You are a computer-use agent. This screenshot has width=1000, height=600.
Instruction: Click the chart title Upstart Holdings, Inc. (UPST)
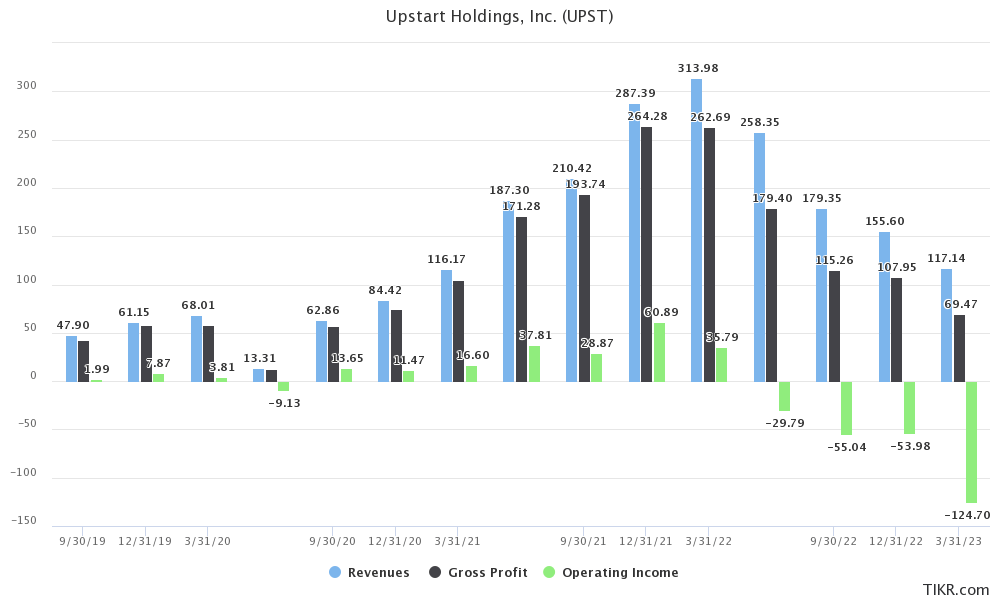[x=499, y=16]
